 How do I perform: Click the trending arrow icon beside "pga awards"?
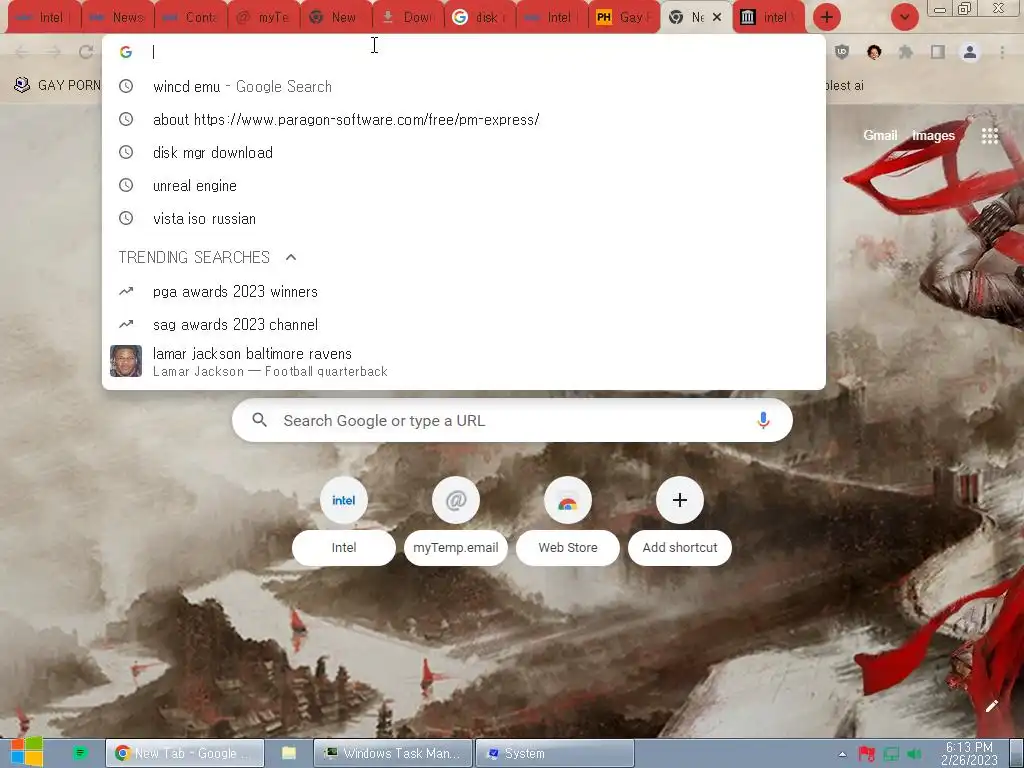click(x=126, y=291)
